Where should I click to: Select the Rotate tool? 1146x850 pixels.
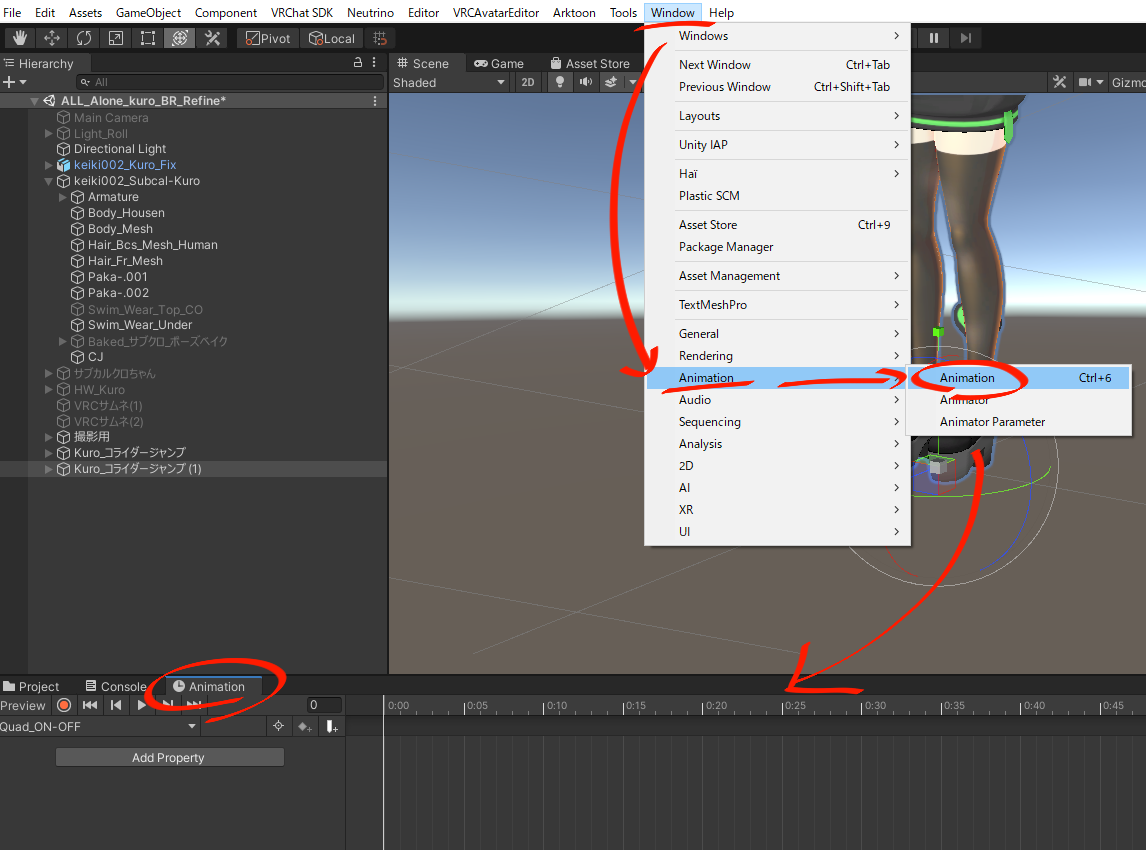pos(83,38)
